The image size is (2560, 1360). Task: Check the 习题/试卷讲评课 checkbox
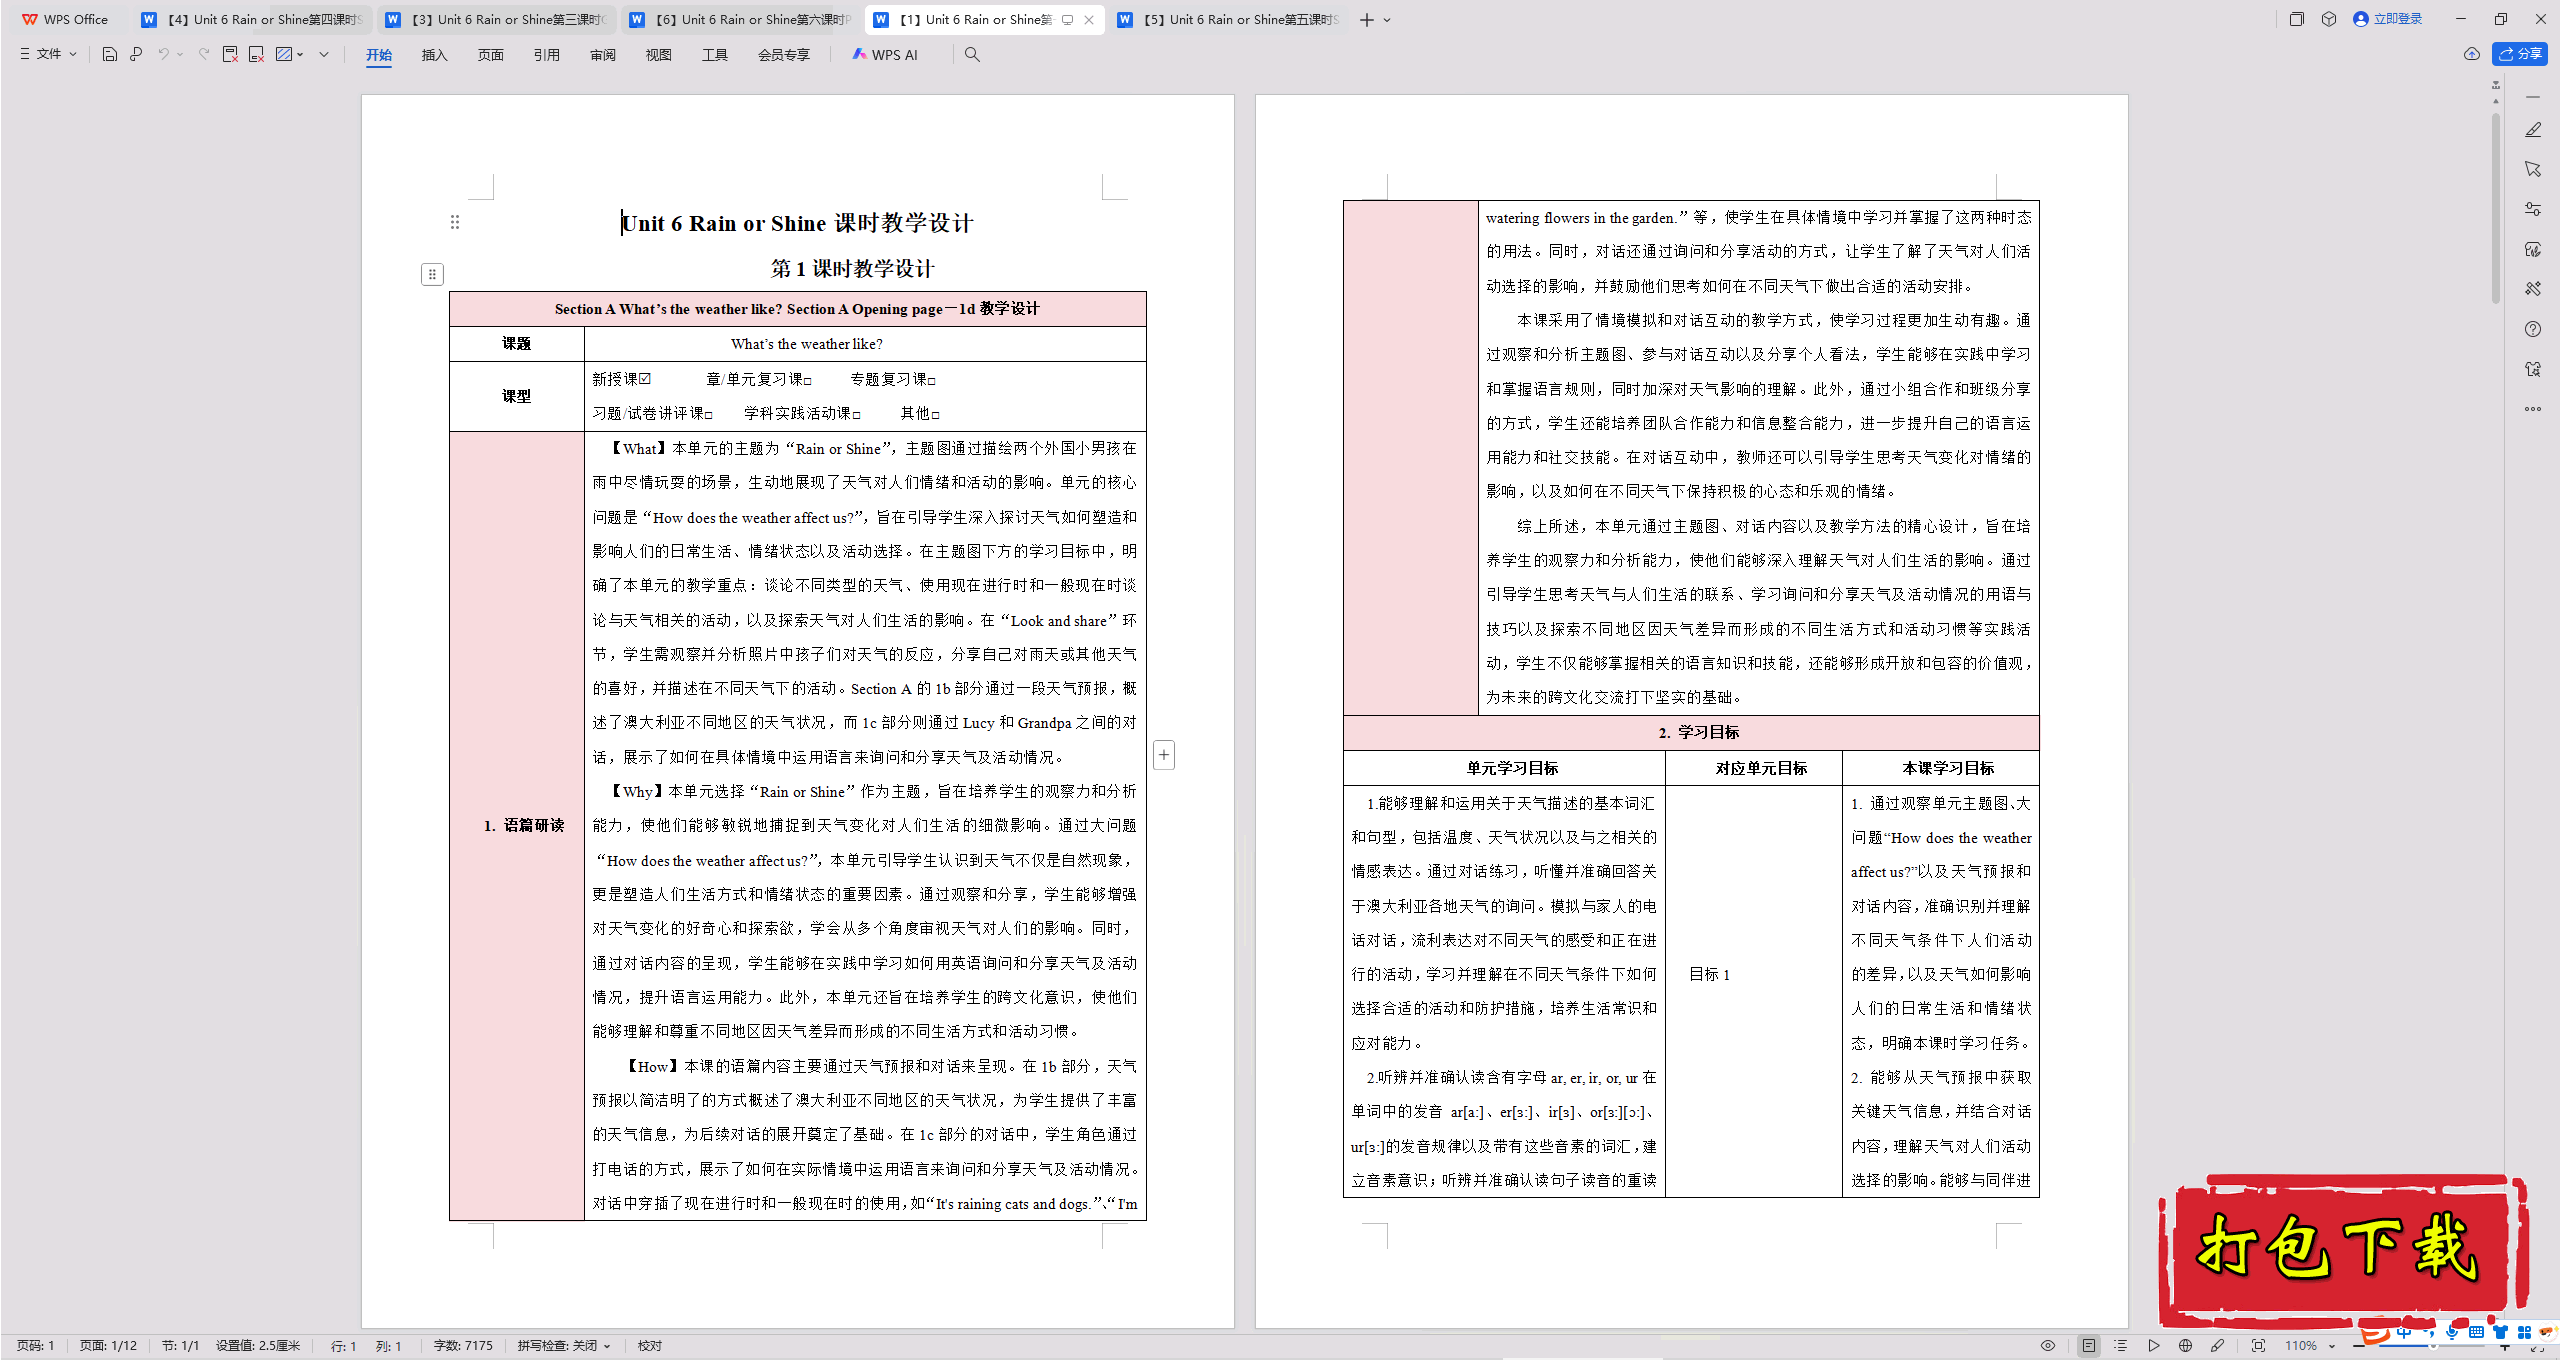pos(708,415)
